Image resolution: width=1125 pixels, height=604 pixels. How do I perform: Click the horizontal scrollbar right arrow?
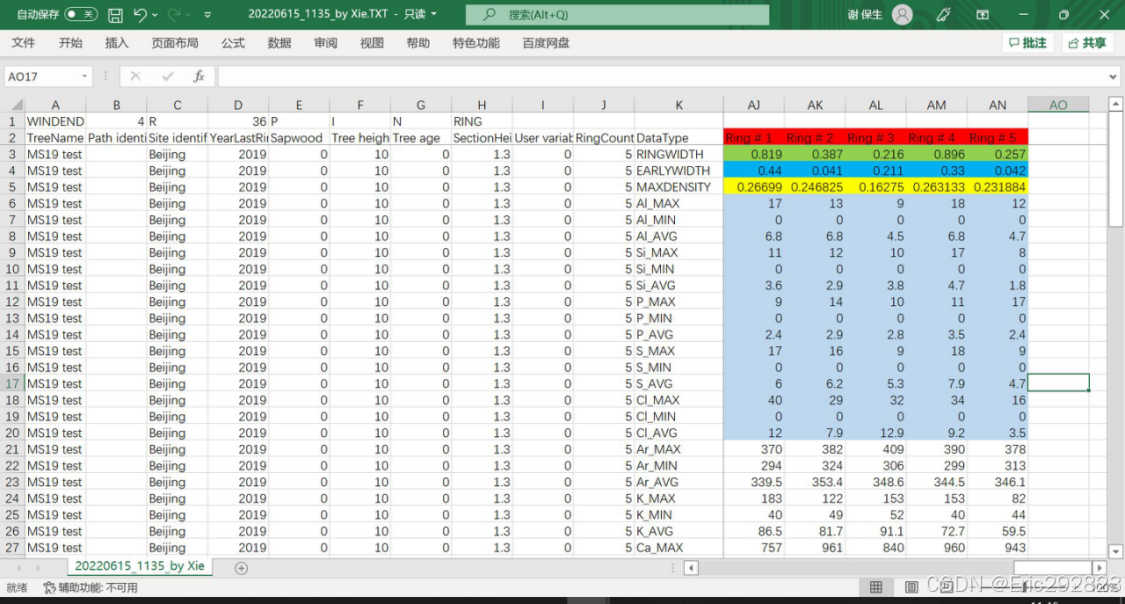coord(1099,568)
